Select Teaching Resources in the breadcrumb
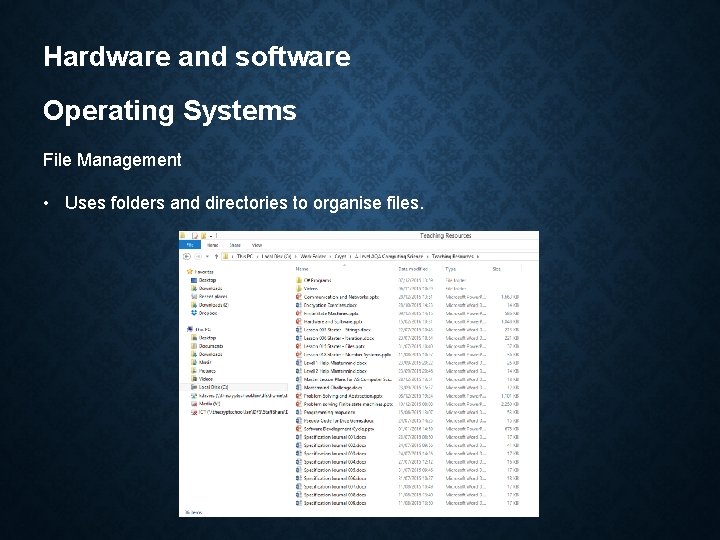Viewport: 720px width, 540px height. tap(452, 256)
